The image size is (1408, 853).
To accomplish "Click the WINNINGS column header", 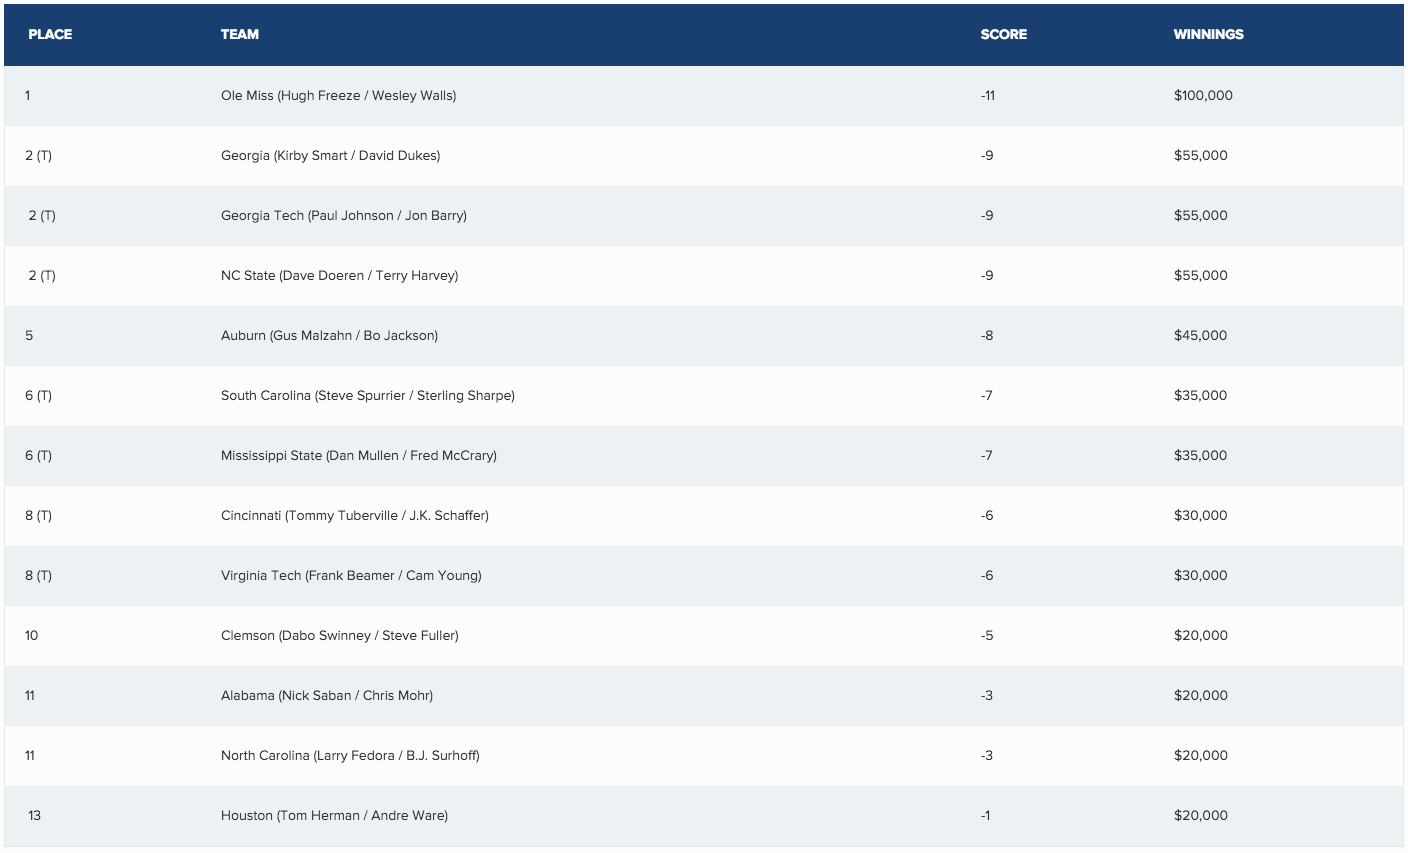I will pyautogui.click(x=1208, y=34).
